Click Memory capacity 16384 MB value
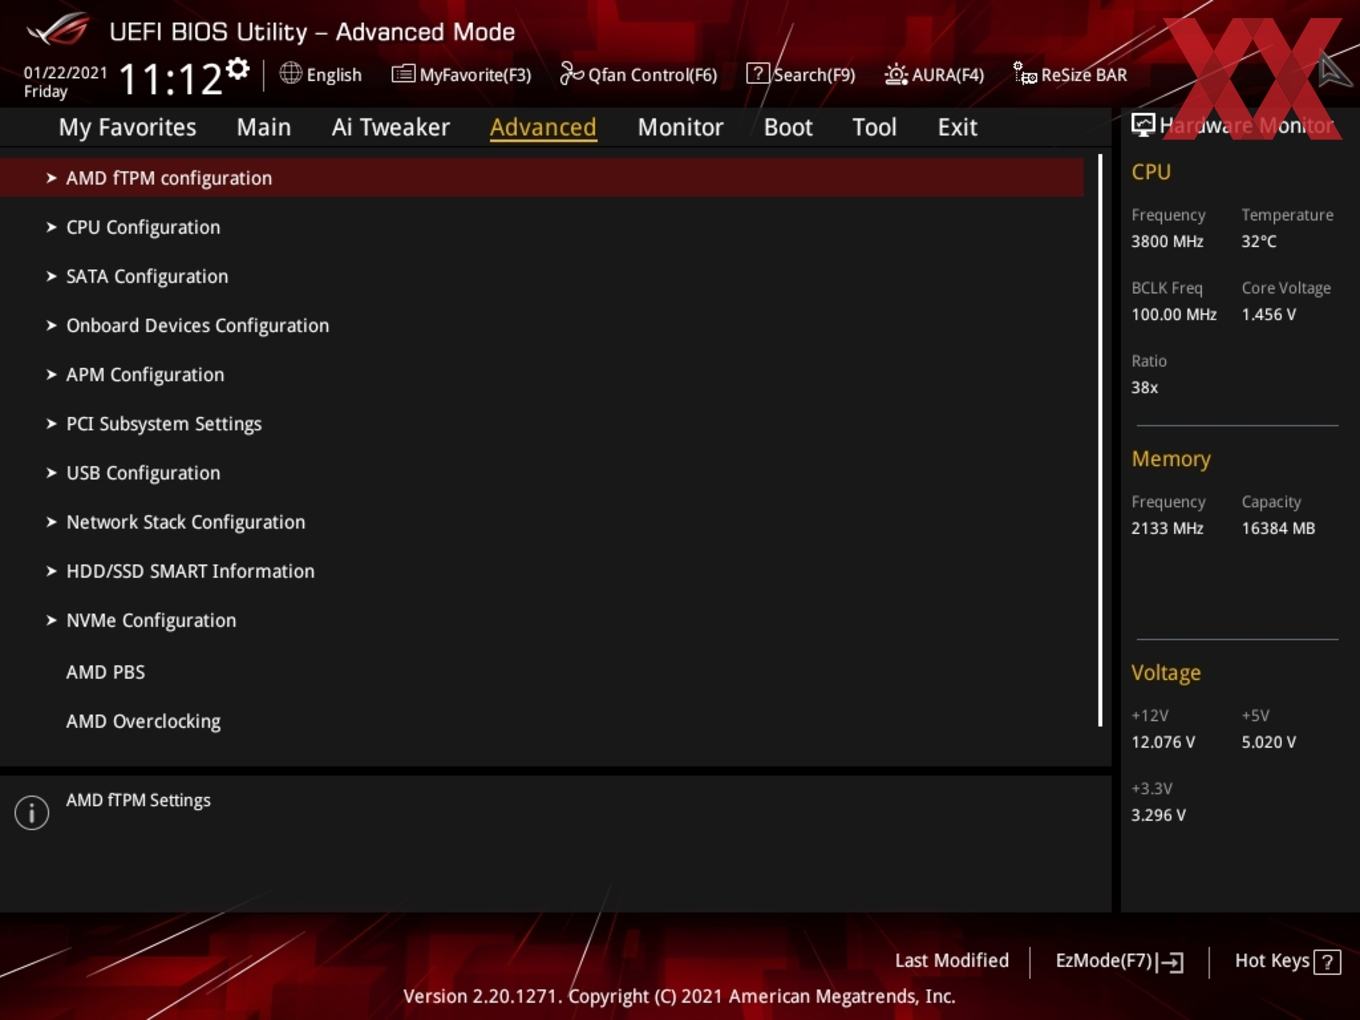The height and width of the screenshot is (1020, 1360). click(x=1278, y=528)
